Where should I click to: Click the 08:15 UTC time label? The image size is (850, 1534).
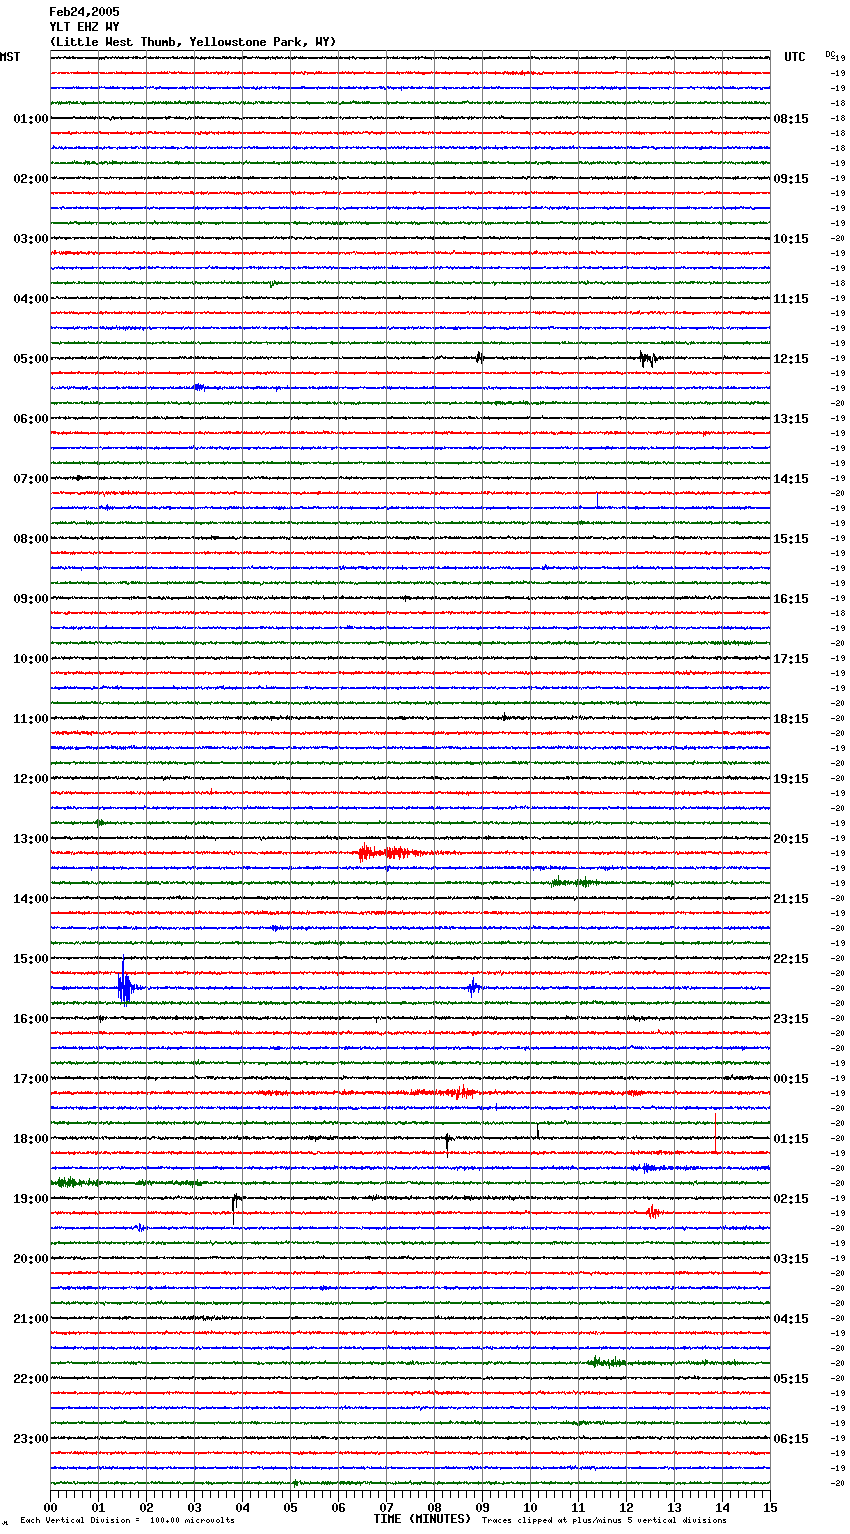[791, 119]
